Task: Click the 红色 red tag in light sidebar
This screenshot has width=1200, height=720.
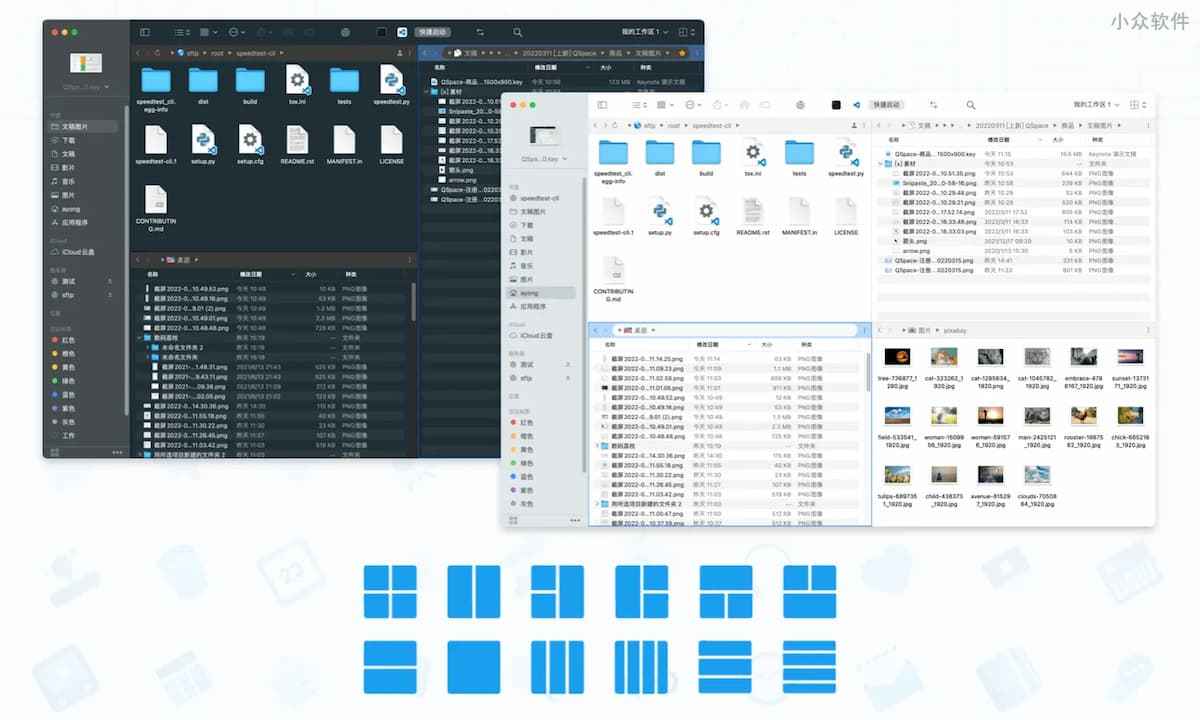Action: pyautogui.click(x=526, y=422)
